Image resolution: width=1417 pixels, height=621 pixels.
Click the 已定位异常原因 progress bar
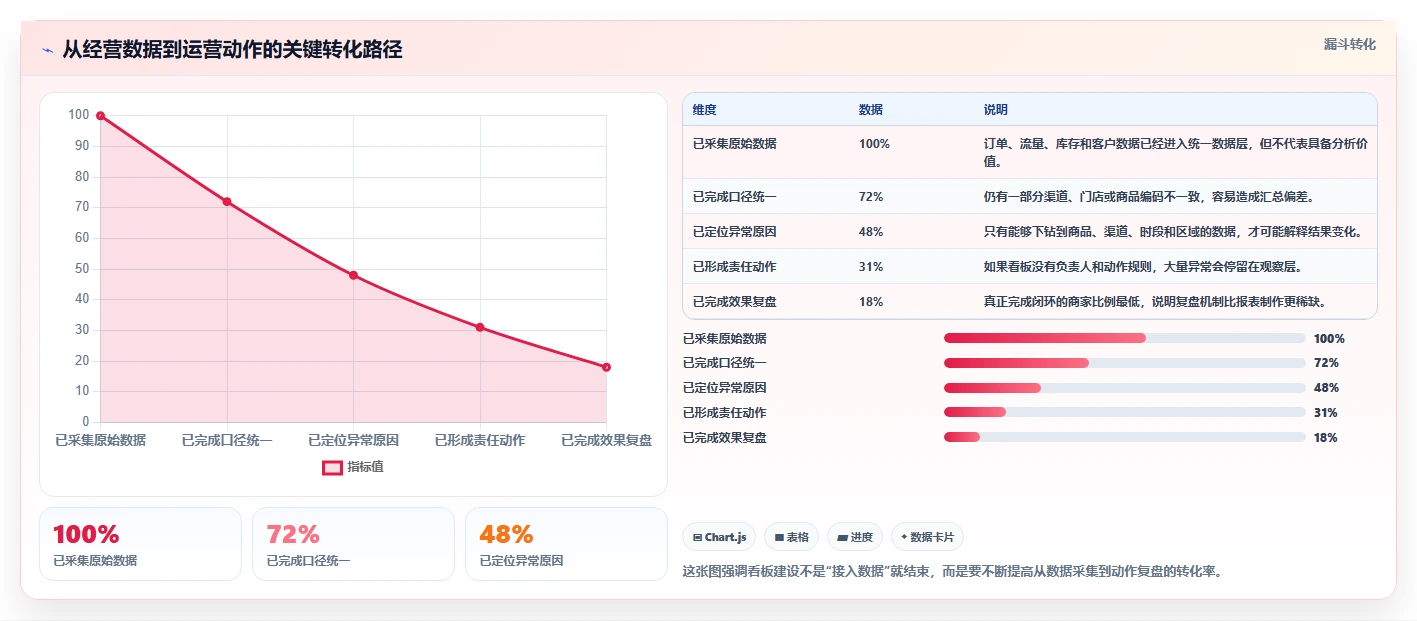pos(1125,388)
